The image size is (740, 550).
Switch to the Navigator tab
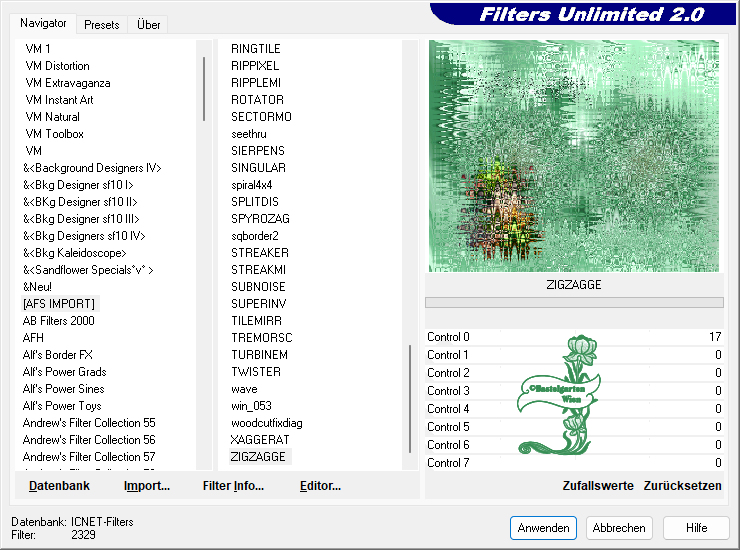pos(43,23)
